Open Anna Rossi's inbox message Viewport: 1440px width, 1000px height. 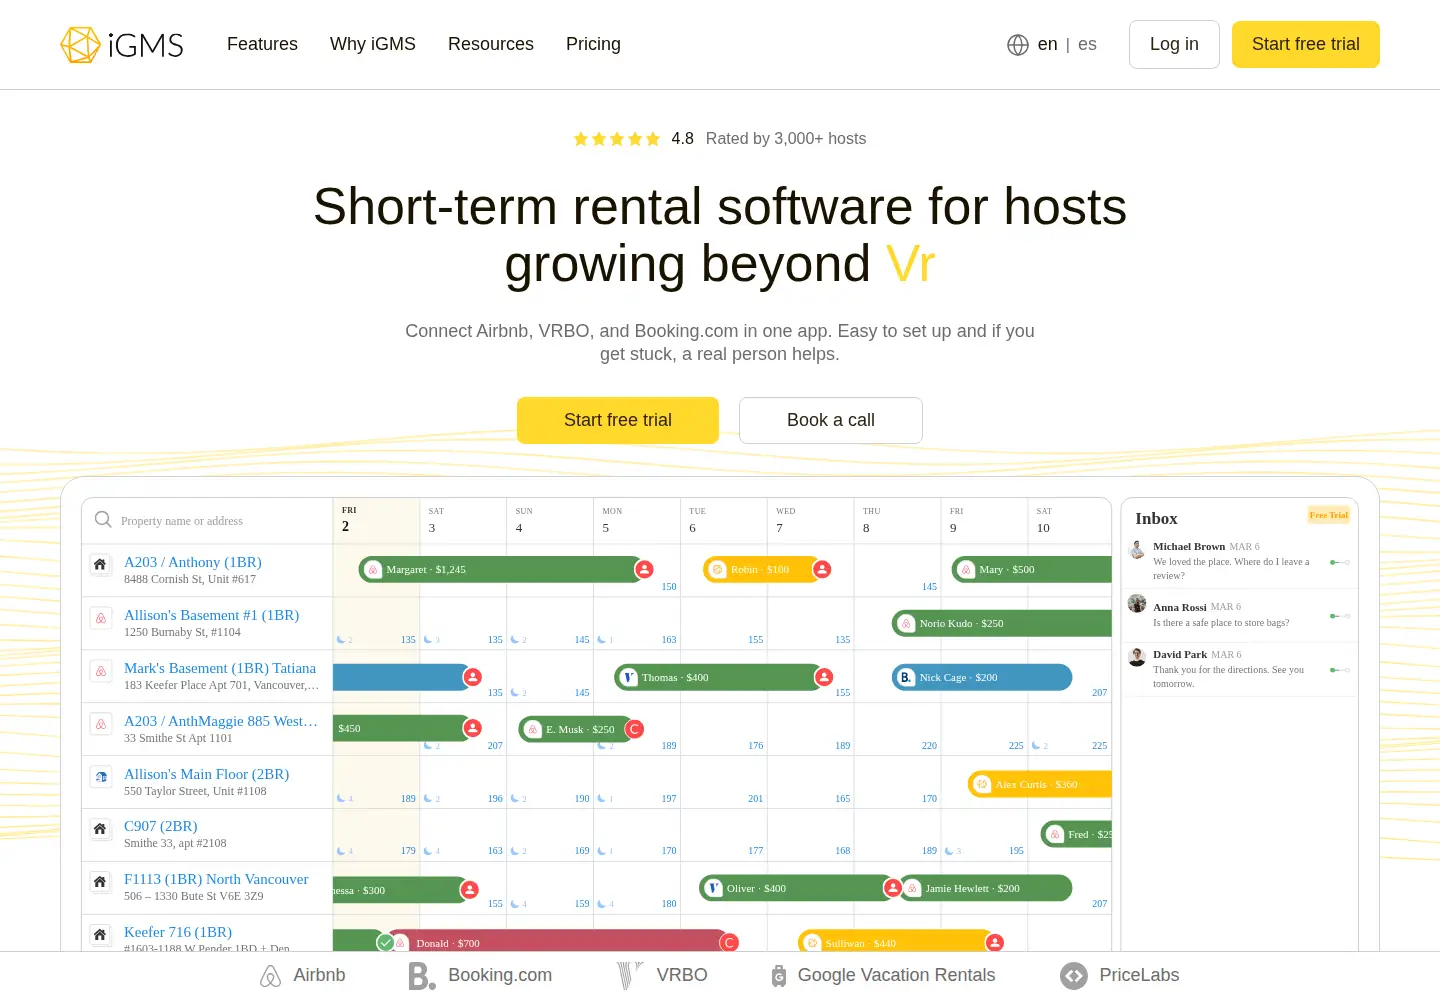pyautogui.click(x=1239, y=615)
